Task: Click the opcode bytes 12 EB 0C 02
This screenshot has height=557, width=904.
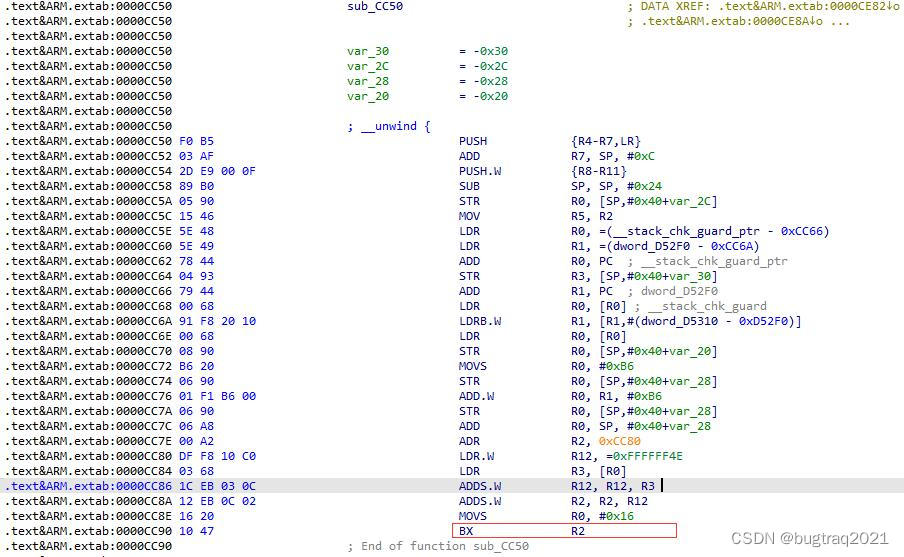Action: tap(217, 501)
